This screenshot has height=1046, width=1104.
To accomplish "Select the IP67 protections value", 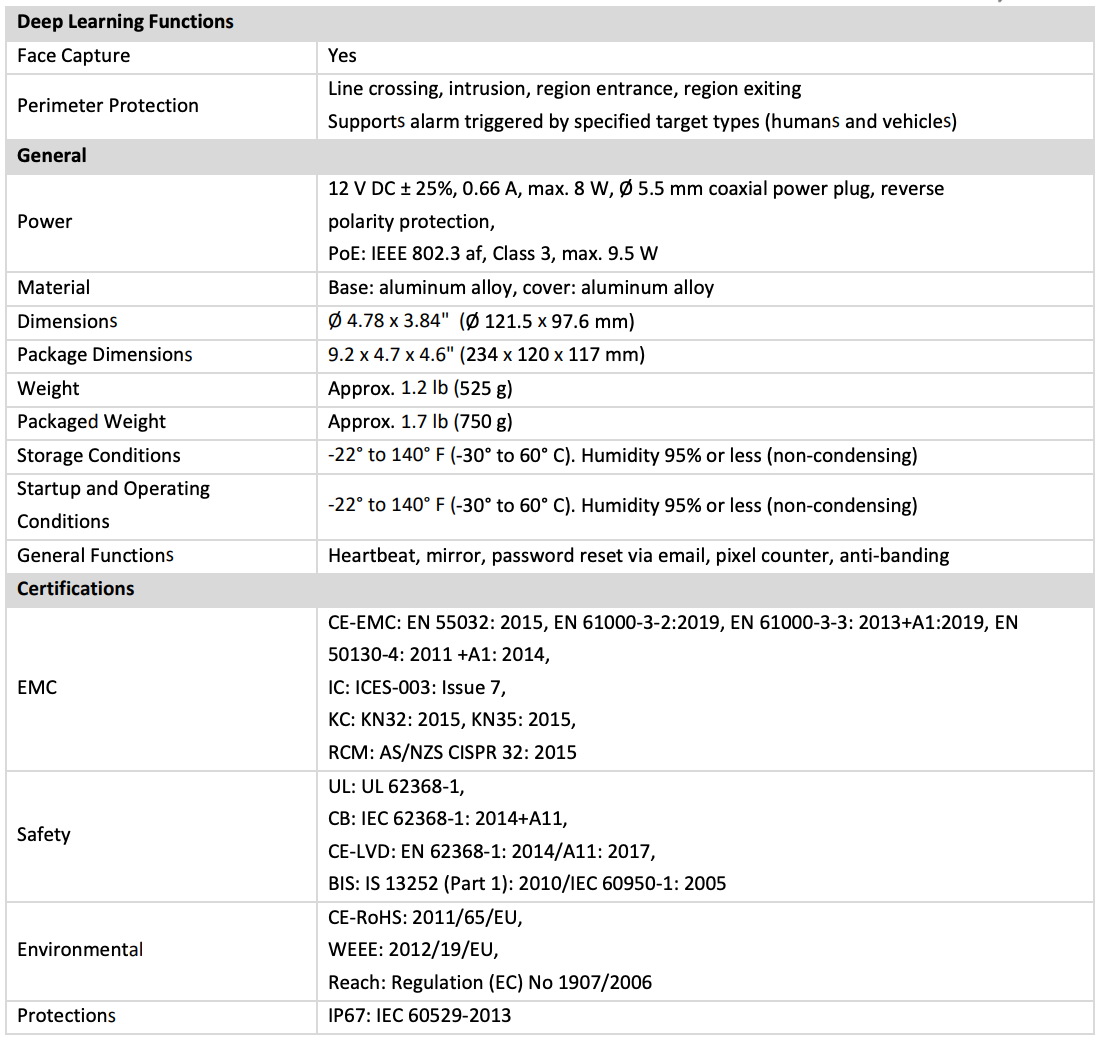I will point(420,1016).
